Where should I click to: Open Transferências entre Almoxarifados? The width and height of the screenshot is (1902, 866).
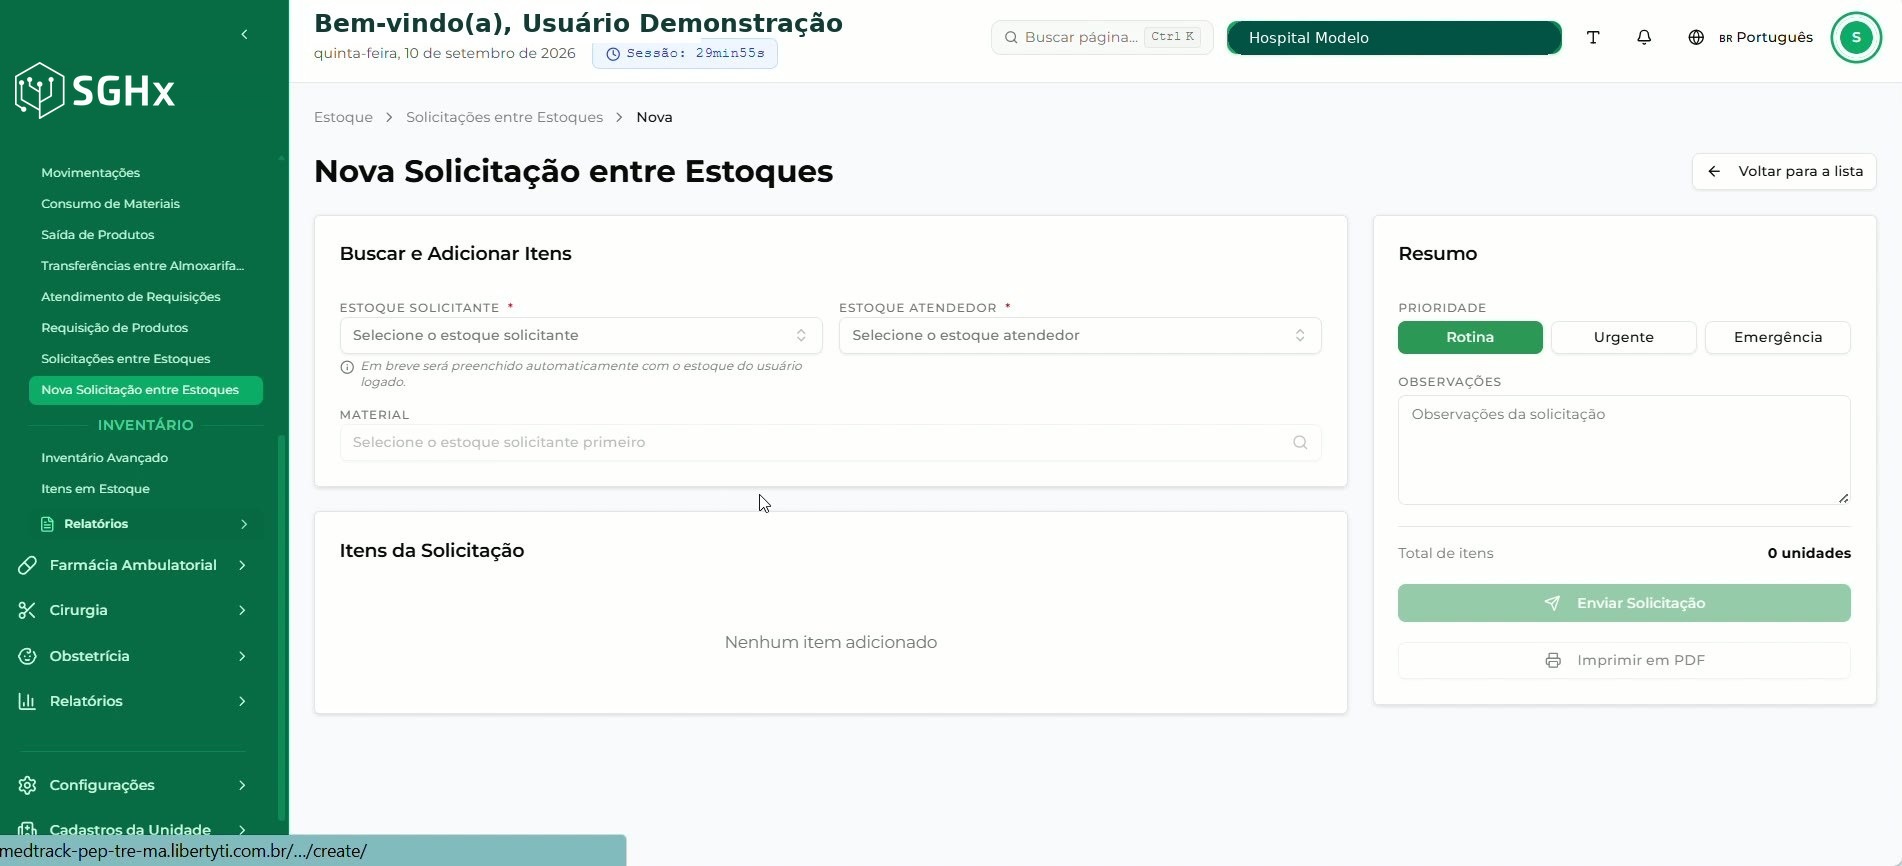(142, 266)
